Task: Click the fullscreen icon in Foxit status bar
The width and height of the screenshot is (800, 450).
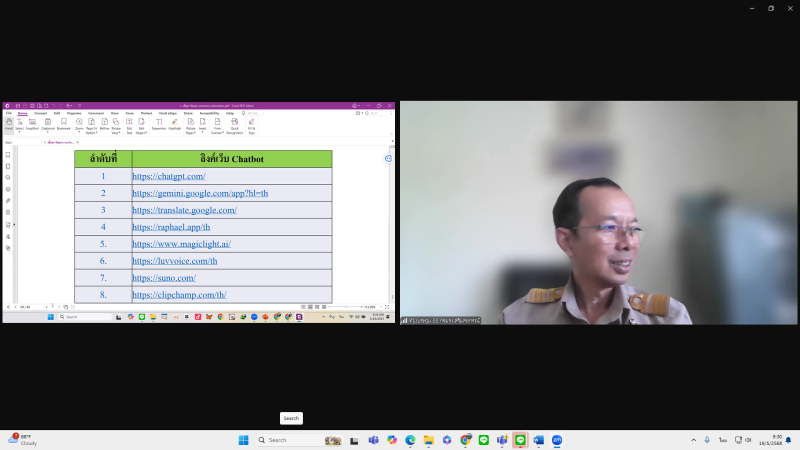Action: click(x=387, y=307)
